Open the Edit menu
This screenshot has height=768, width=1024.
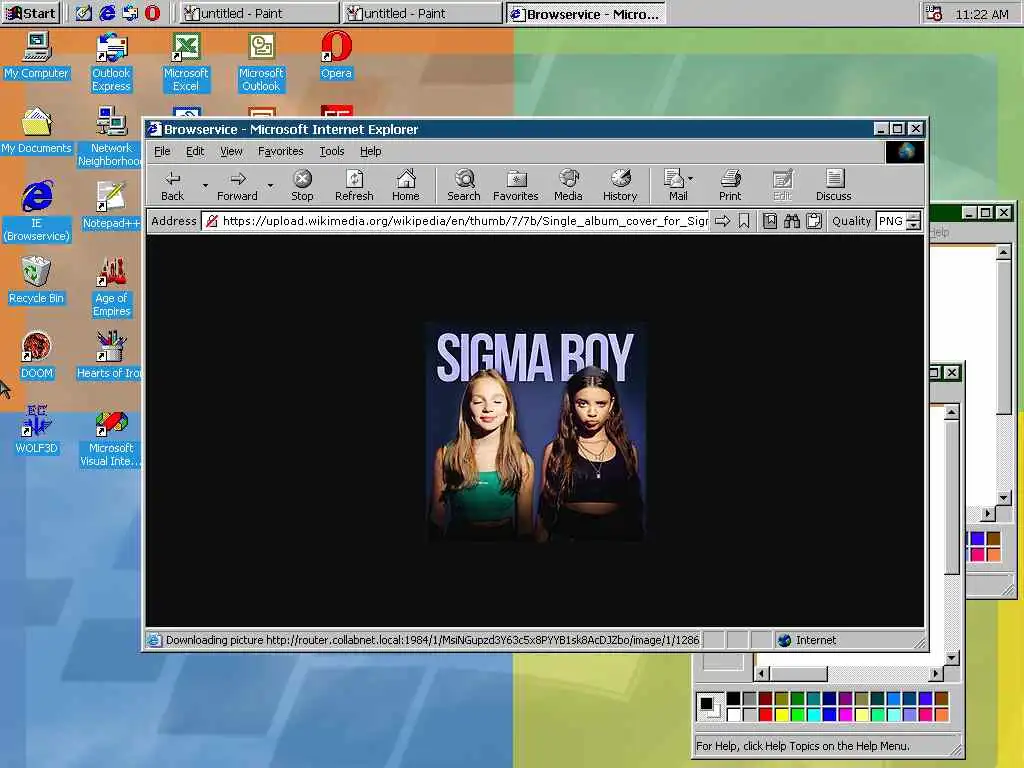(x=195, y=152)
